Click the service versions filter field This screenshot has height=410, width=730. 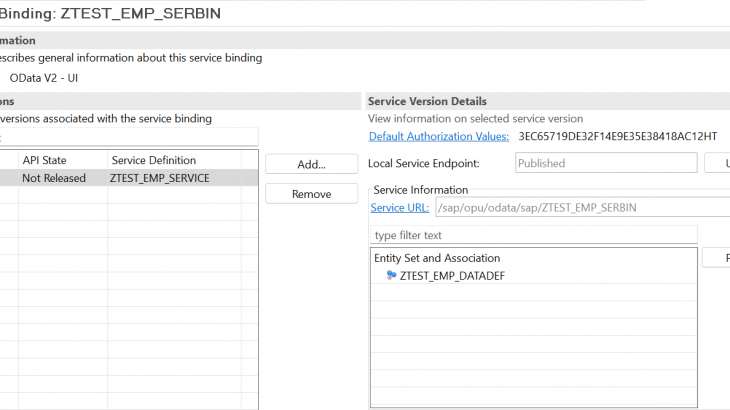[130, 136]
